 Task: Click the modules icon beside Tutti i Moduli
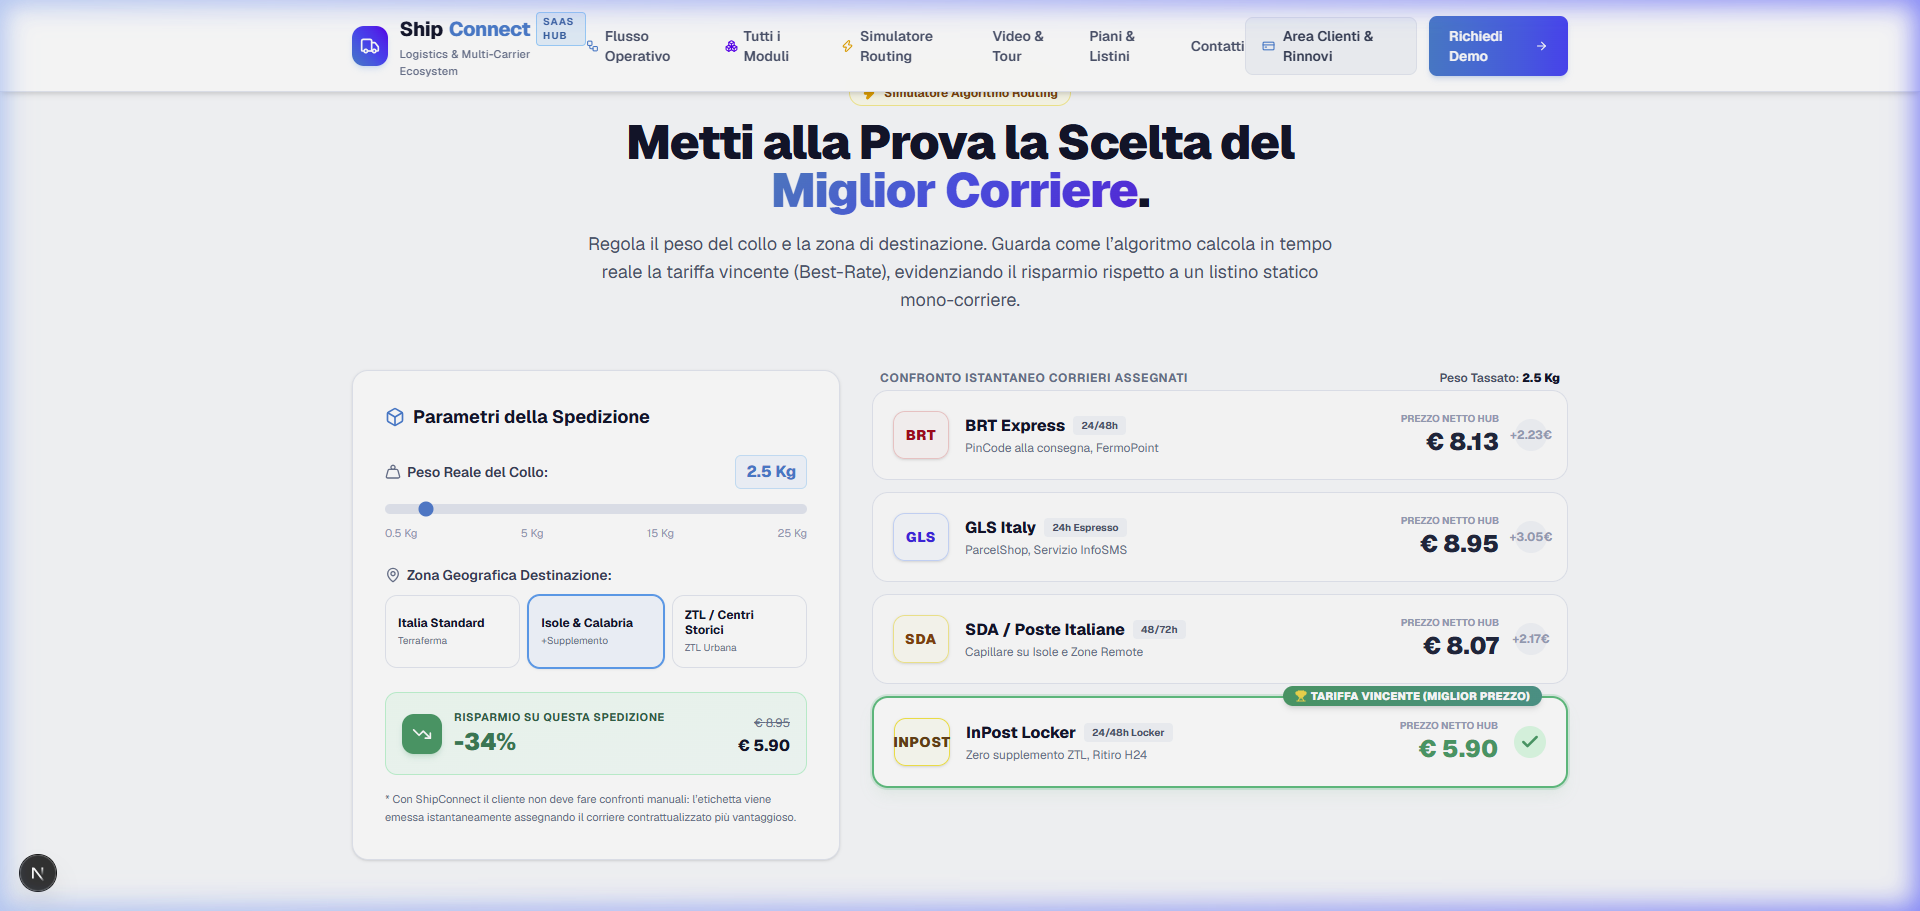pos(731,46)
